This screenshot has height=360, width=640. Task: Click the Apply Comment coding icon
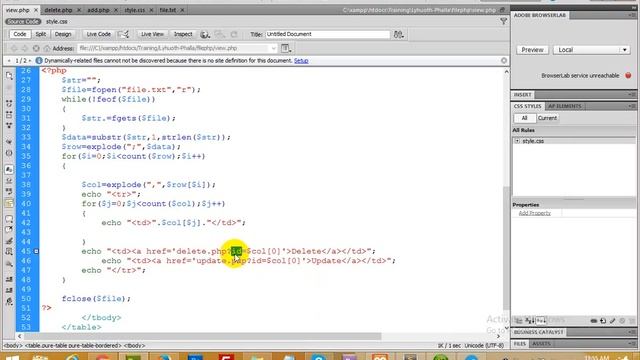point(9,219)
